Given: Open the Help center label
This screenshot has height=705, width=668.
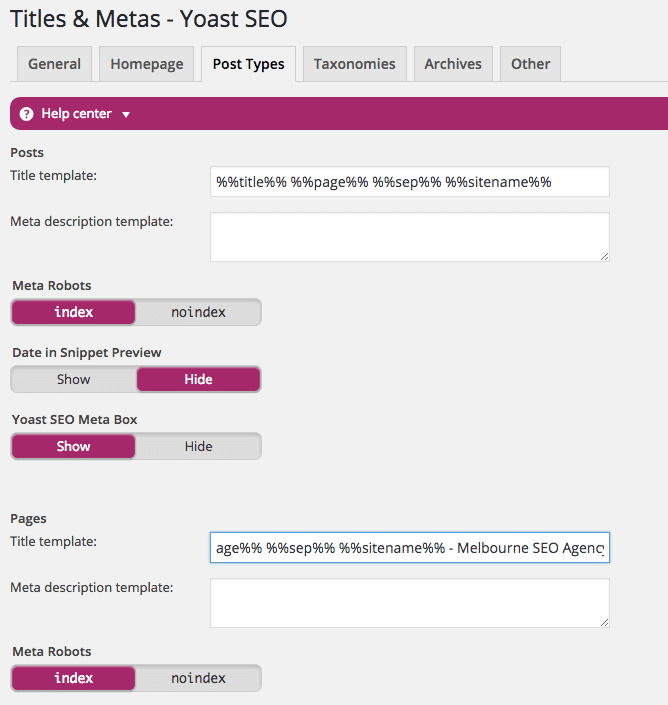Looking at the screenshot, I should pos(76,114).
